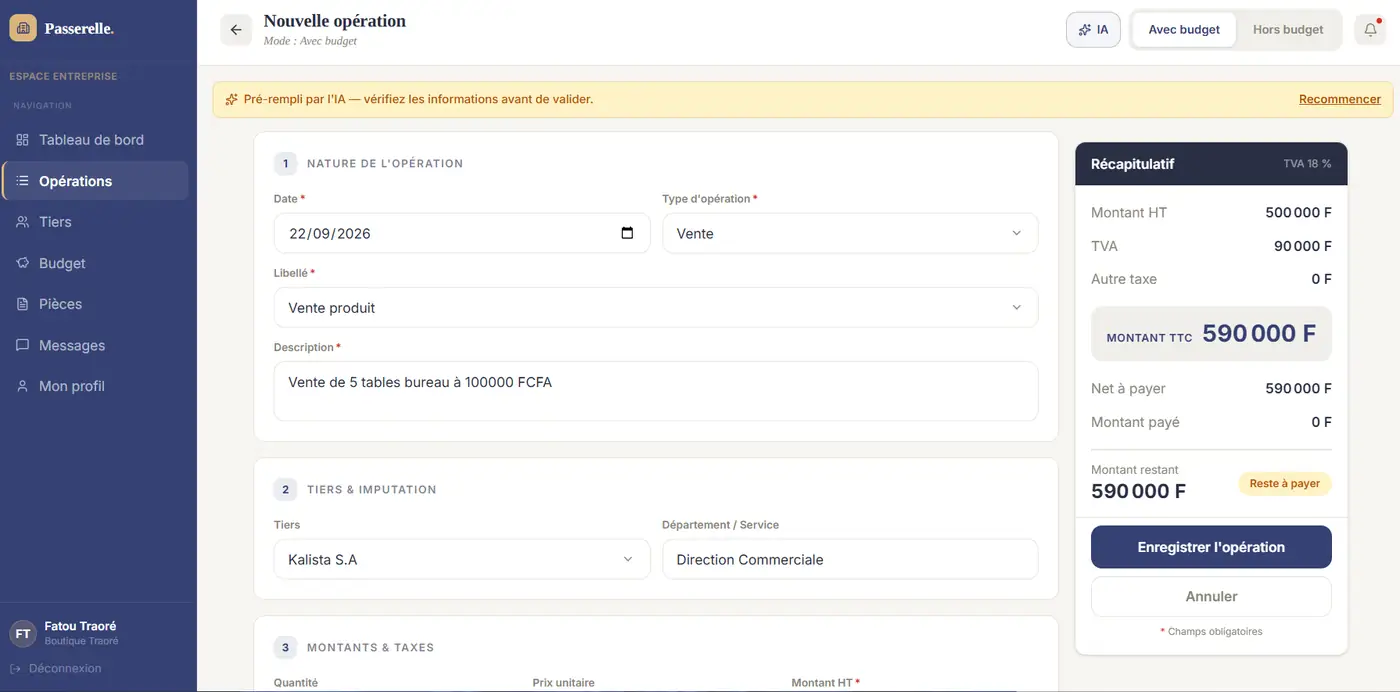Click the Montant restant 590 000 F value

(x=1138, y=491)
